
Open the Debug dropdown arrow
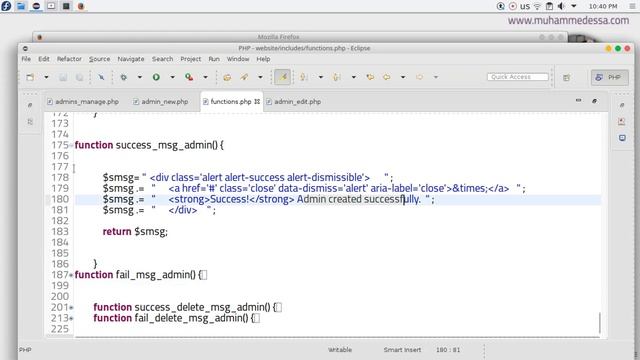point(139,77)
